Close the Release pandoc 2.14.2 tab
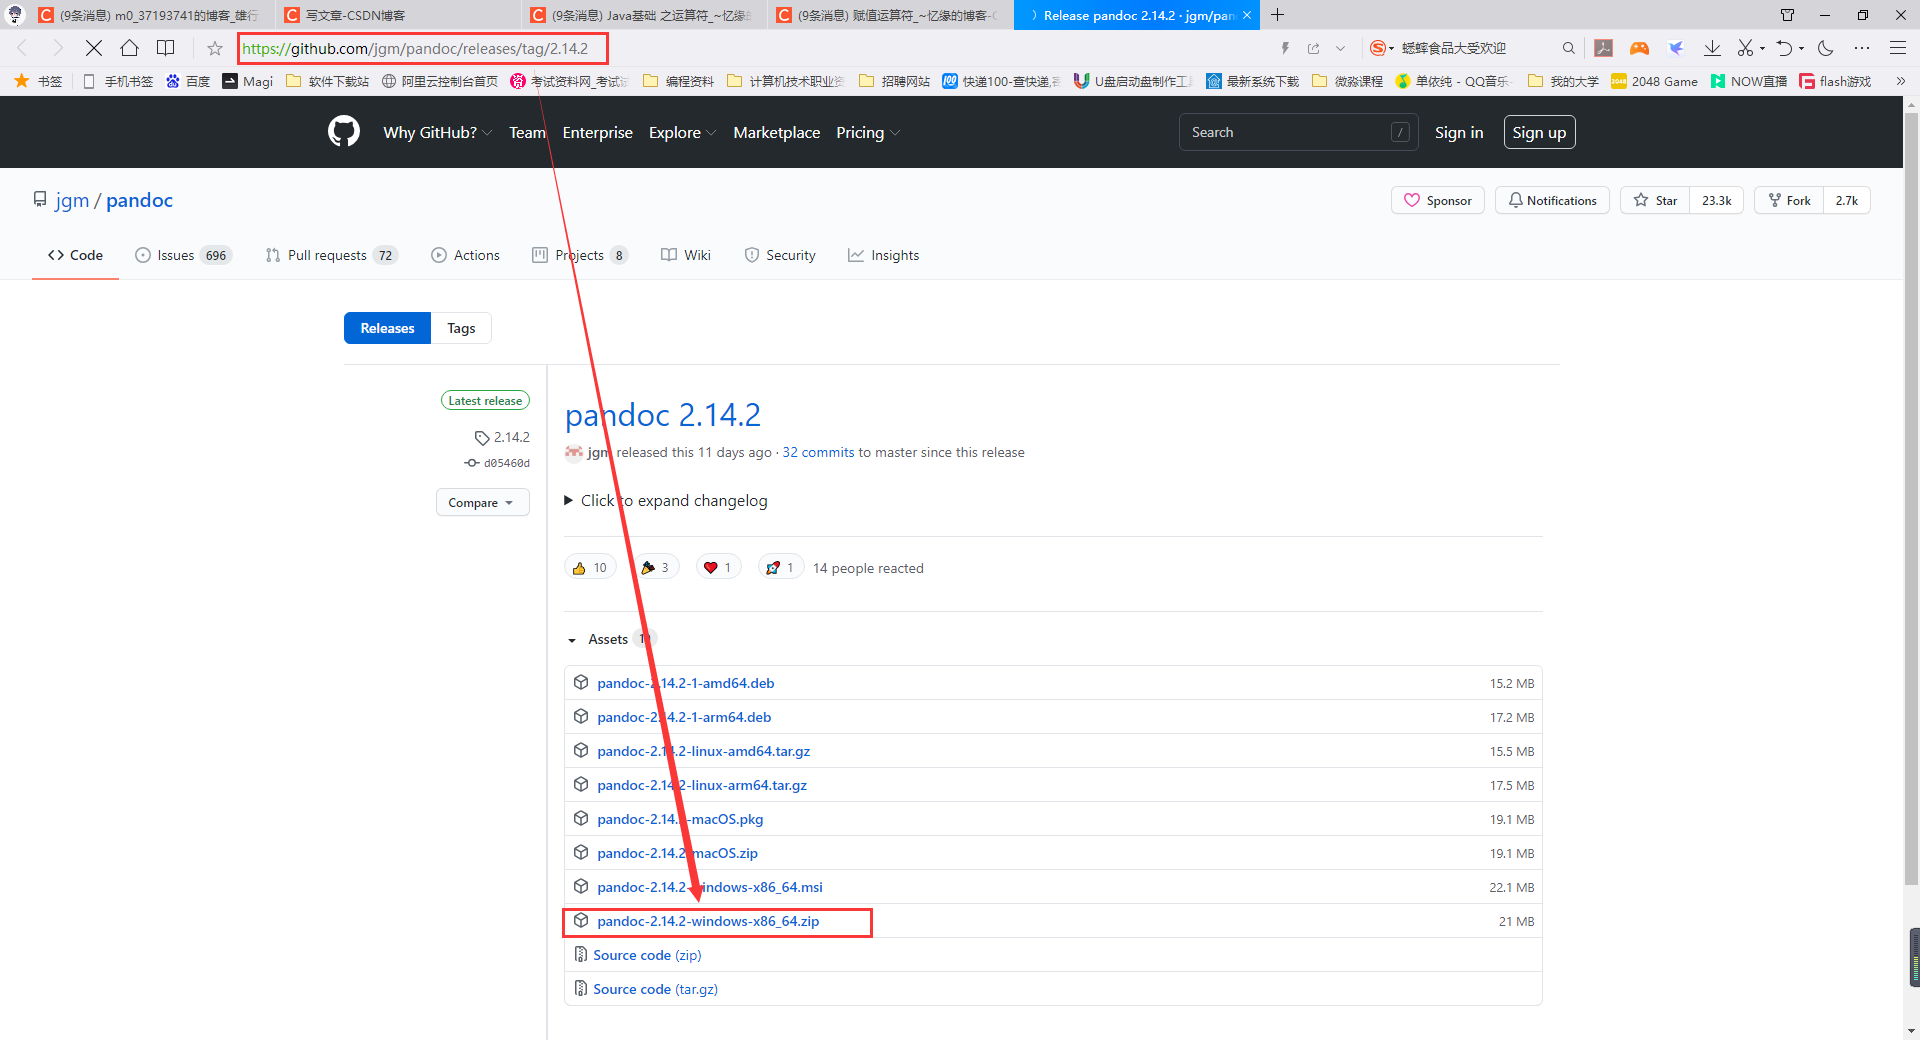The height and width of the screenshot is (1040, 1920). coord(1247,15)
